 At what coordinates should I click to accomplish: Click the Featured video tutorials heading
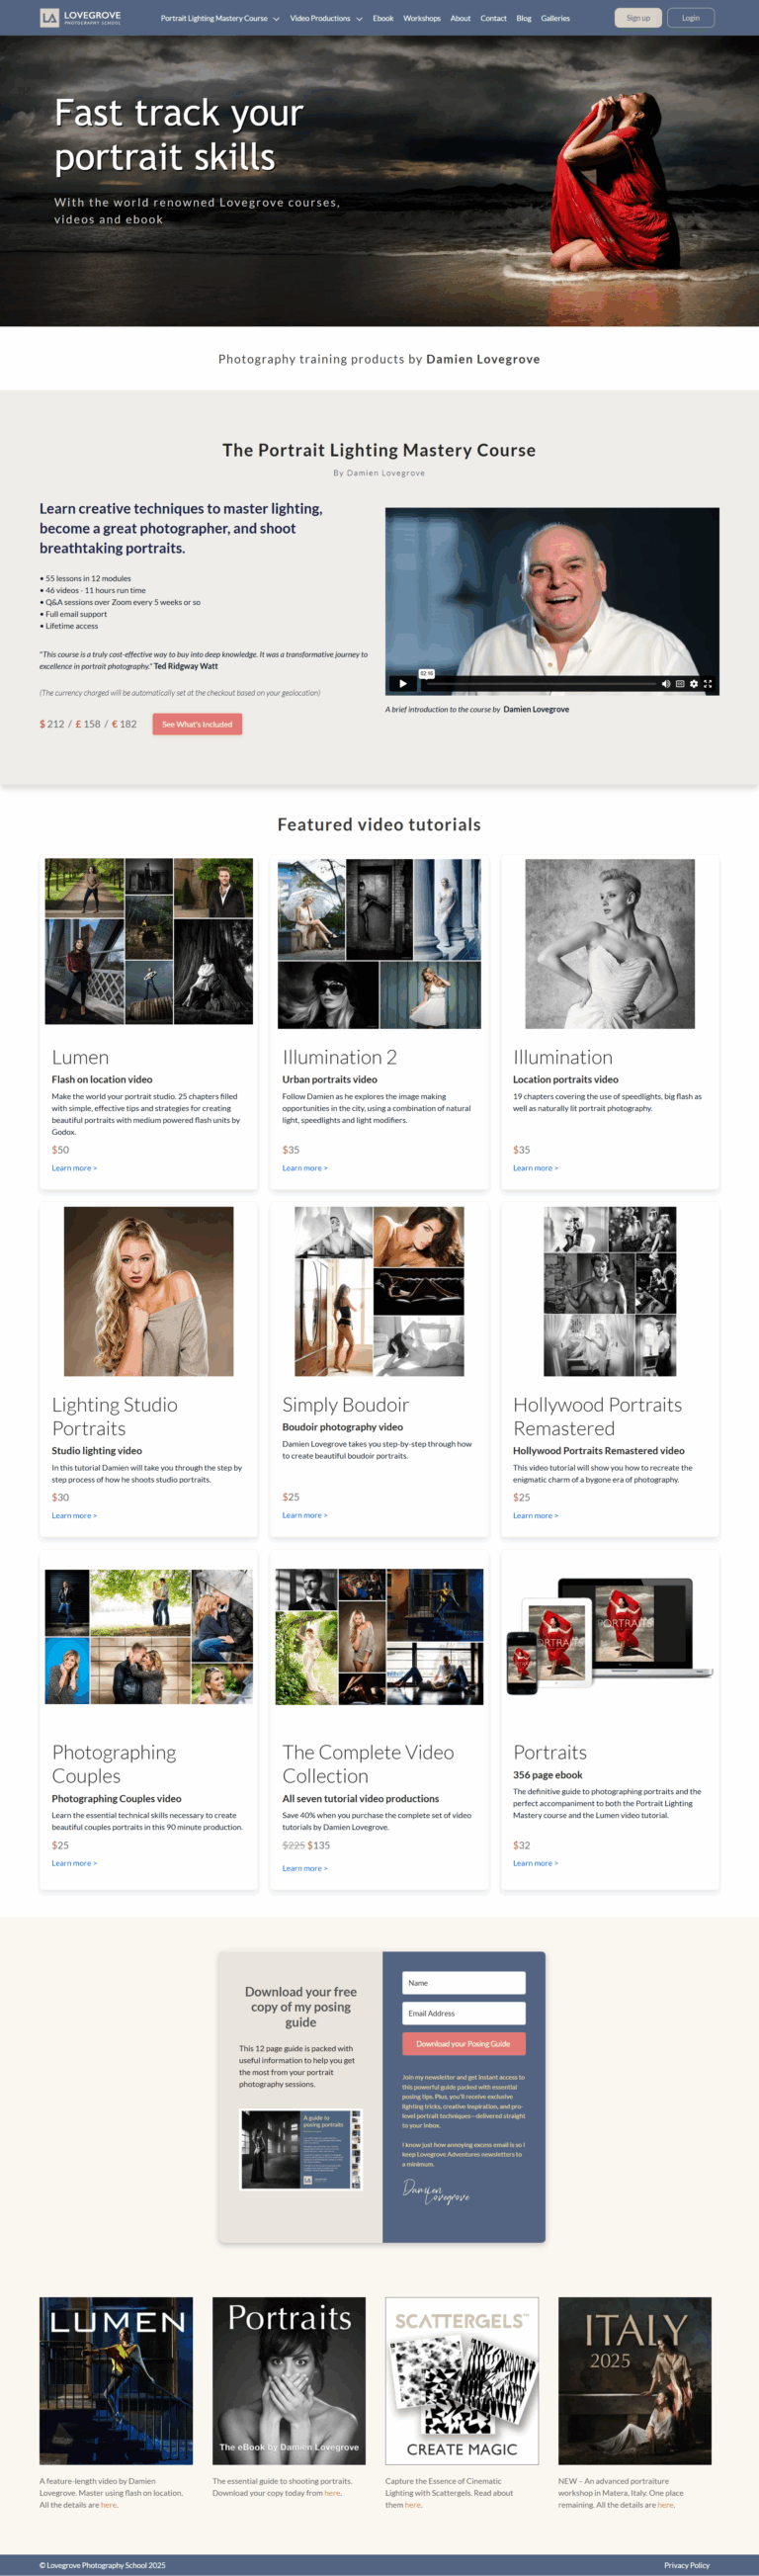pos(379,824)
